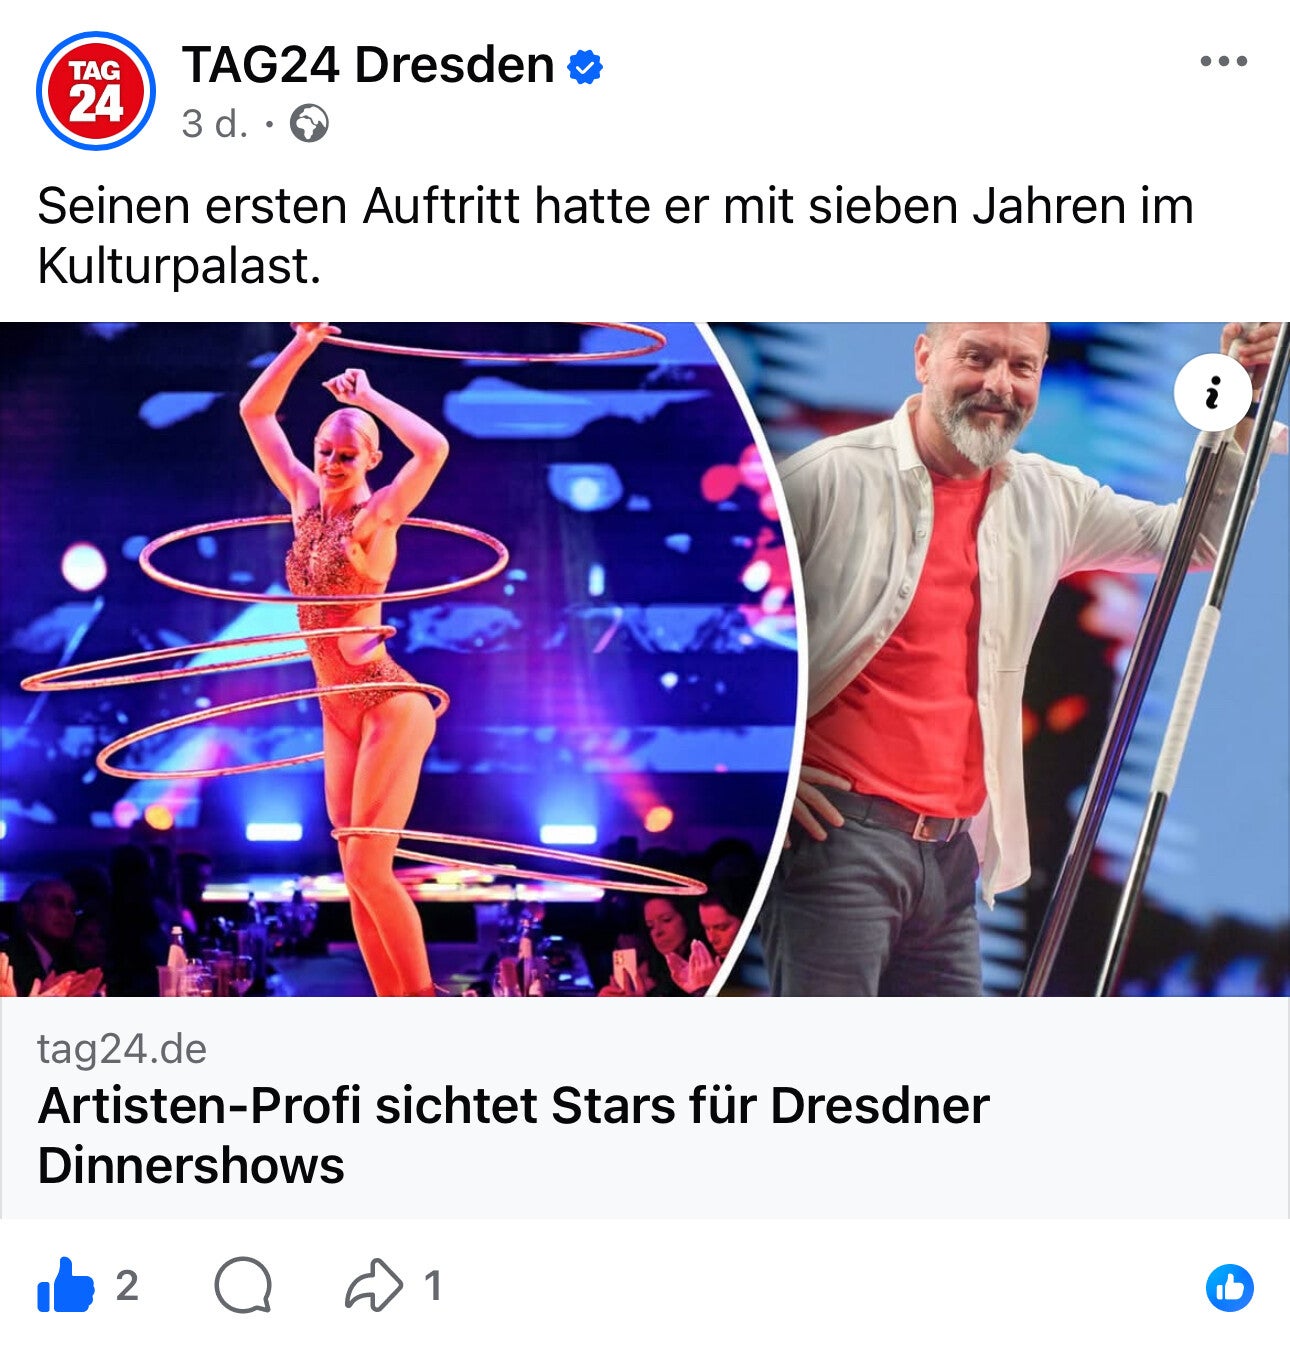Open the 'TAG24 Dresden' page name
This screenshot has height=1346, width=1290.
(x=367, y=66)
